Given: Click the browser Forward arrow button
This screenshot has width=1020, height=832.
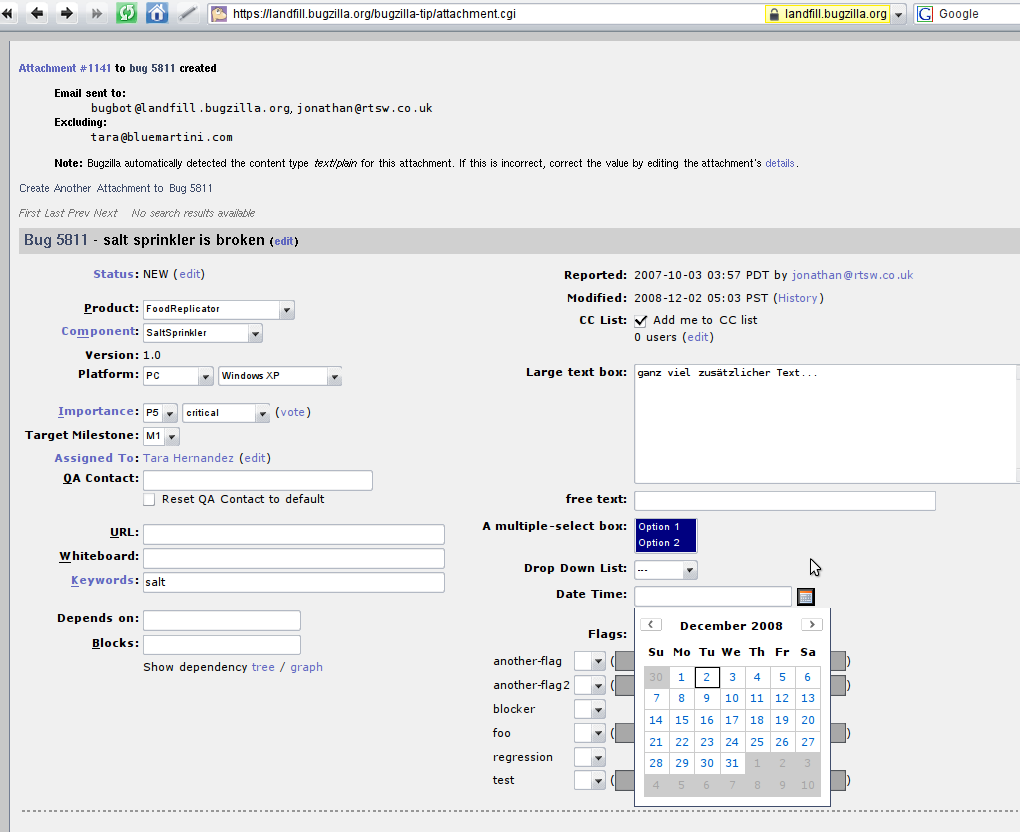Looking at the screenshot, I should tap(66, 13).
